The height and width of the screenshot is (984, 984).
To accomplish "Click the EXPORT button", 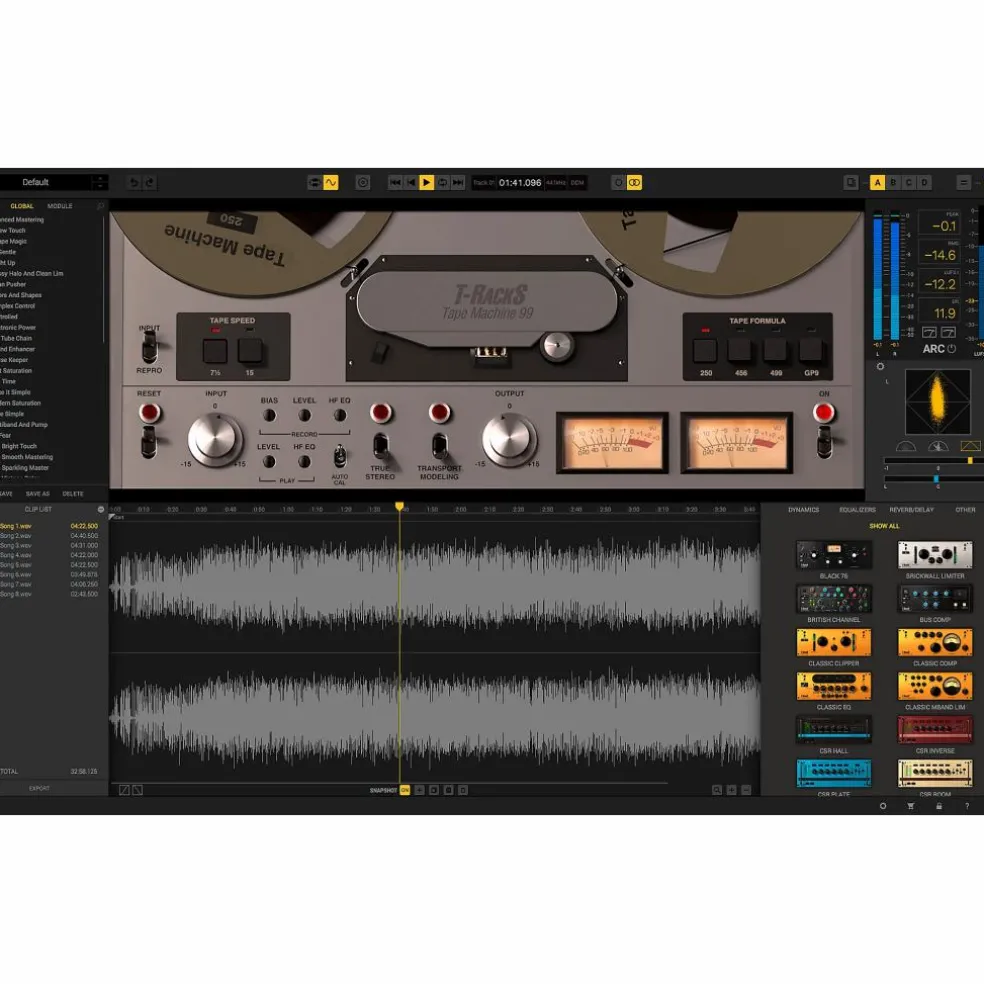I will click(39, 788).
